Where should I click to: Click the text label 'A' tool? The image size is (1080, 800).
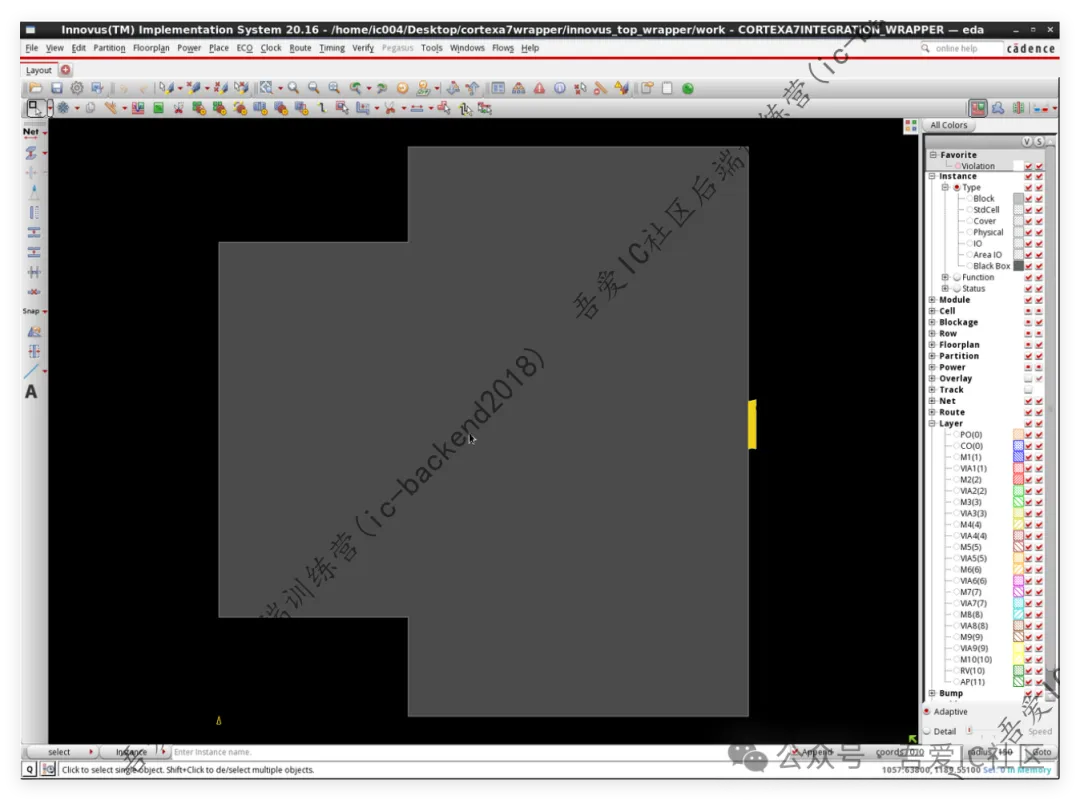click(x=31, y=392)
